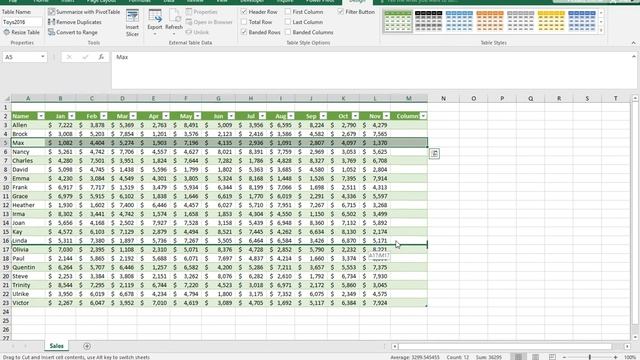Click Summarize with PivotTable icon
This screenshot has width=640, height=360.
(x=51, y=12)
